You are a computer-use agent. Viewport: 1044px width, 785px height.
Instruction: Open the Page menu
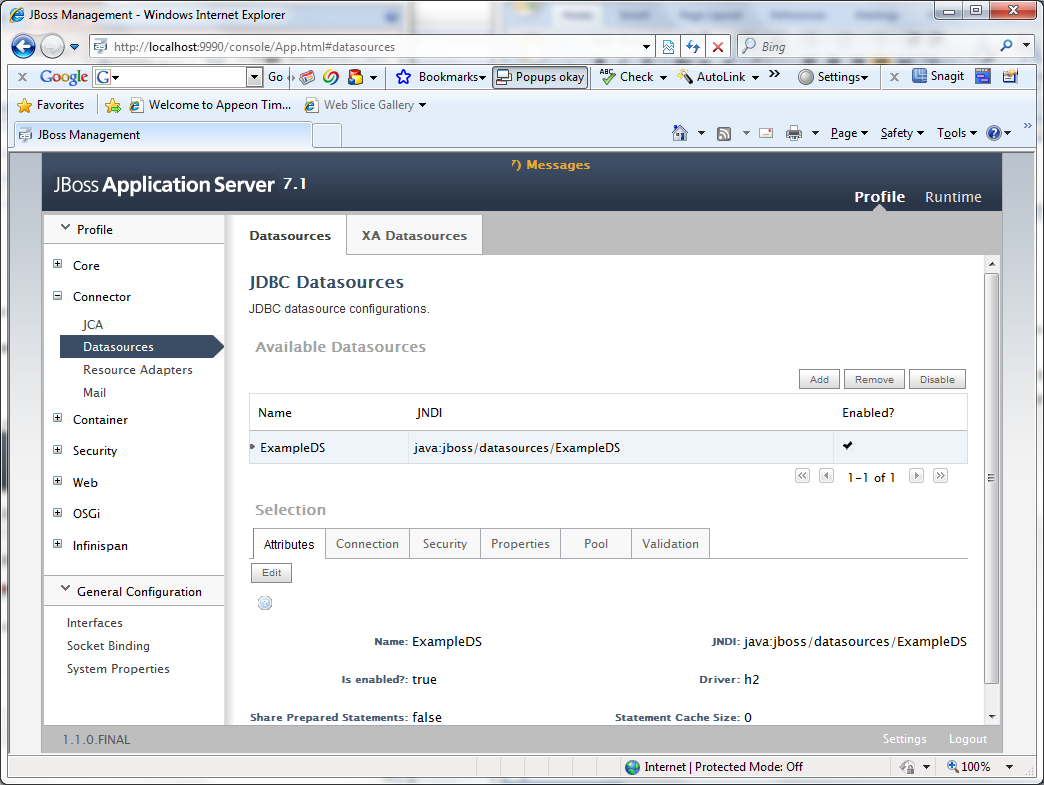pos(849,133)
